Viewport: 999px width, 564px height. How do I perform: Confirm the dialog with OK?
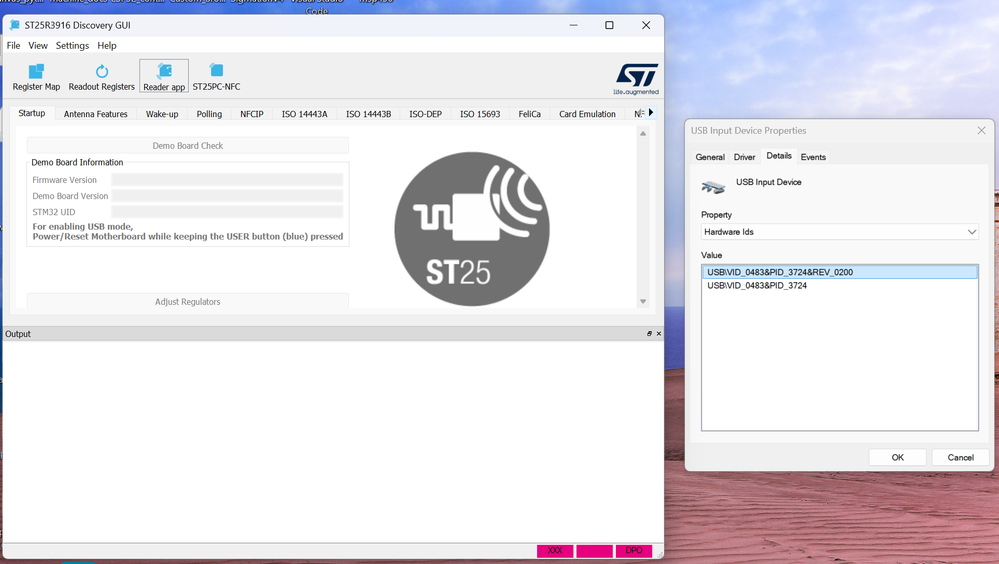898,457
